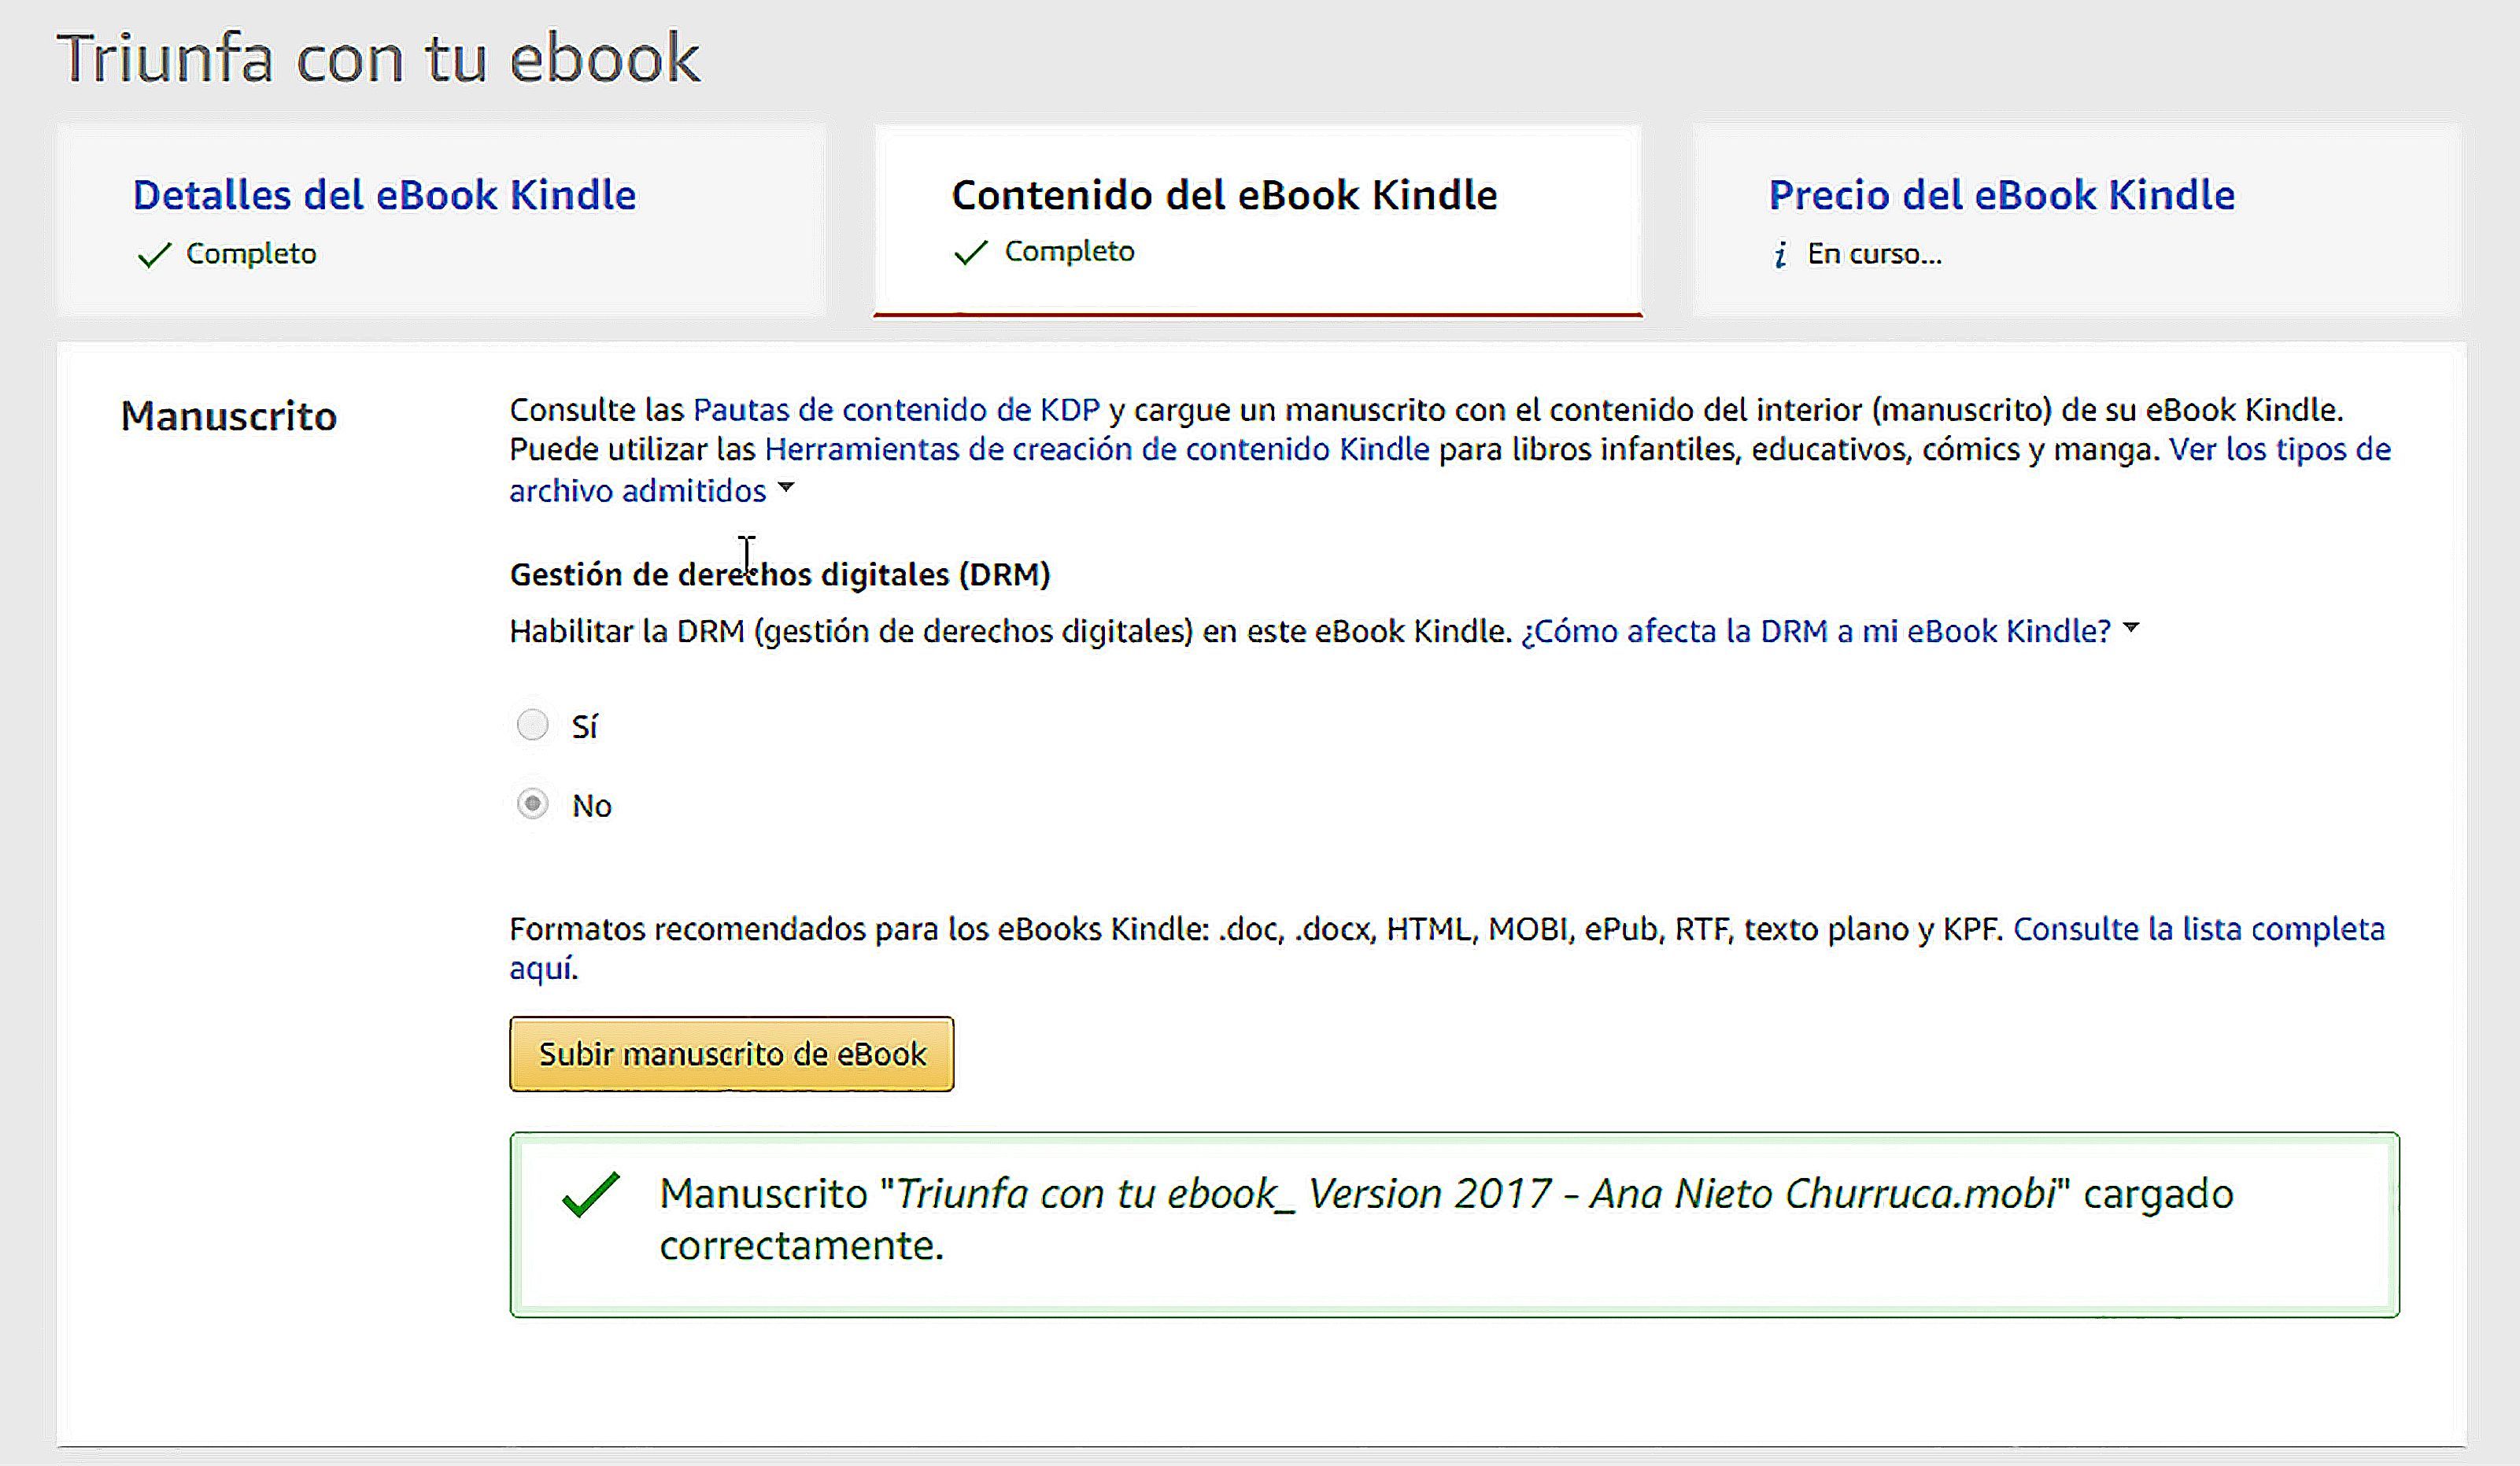
Task: Click the arrow after the DRM question link
Action: coord(2131,628)
